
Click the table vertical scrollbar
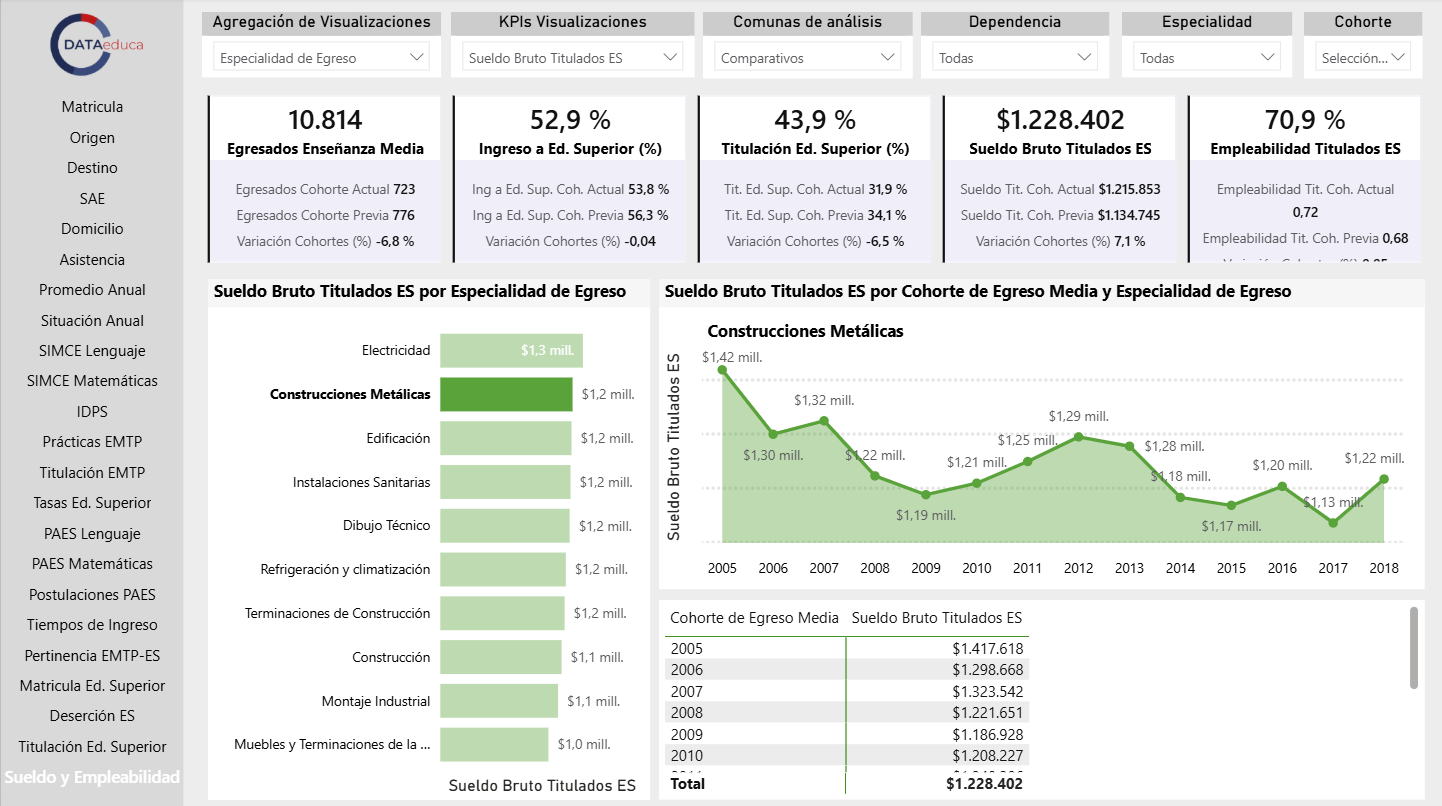[x=1414, y=647]
